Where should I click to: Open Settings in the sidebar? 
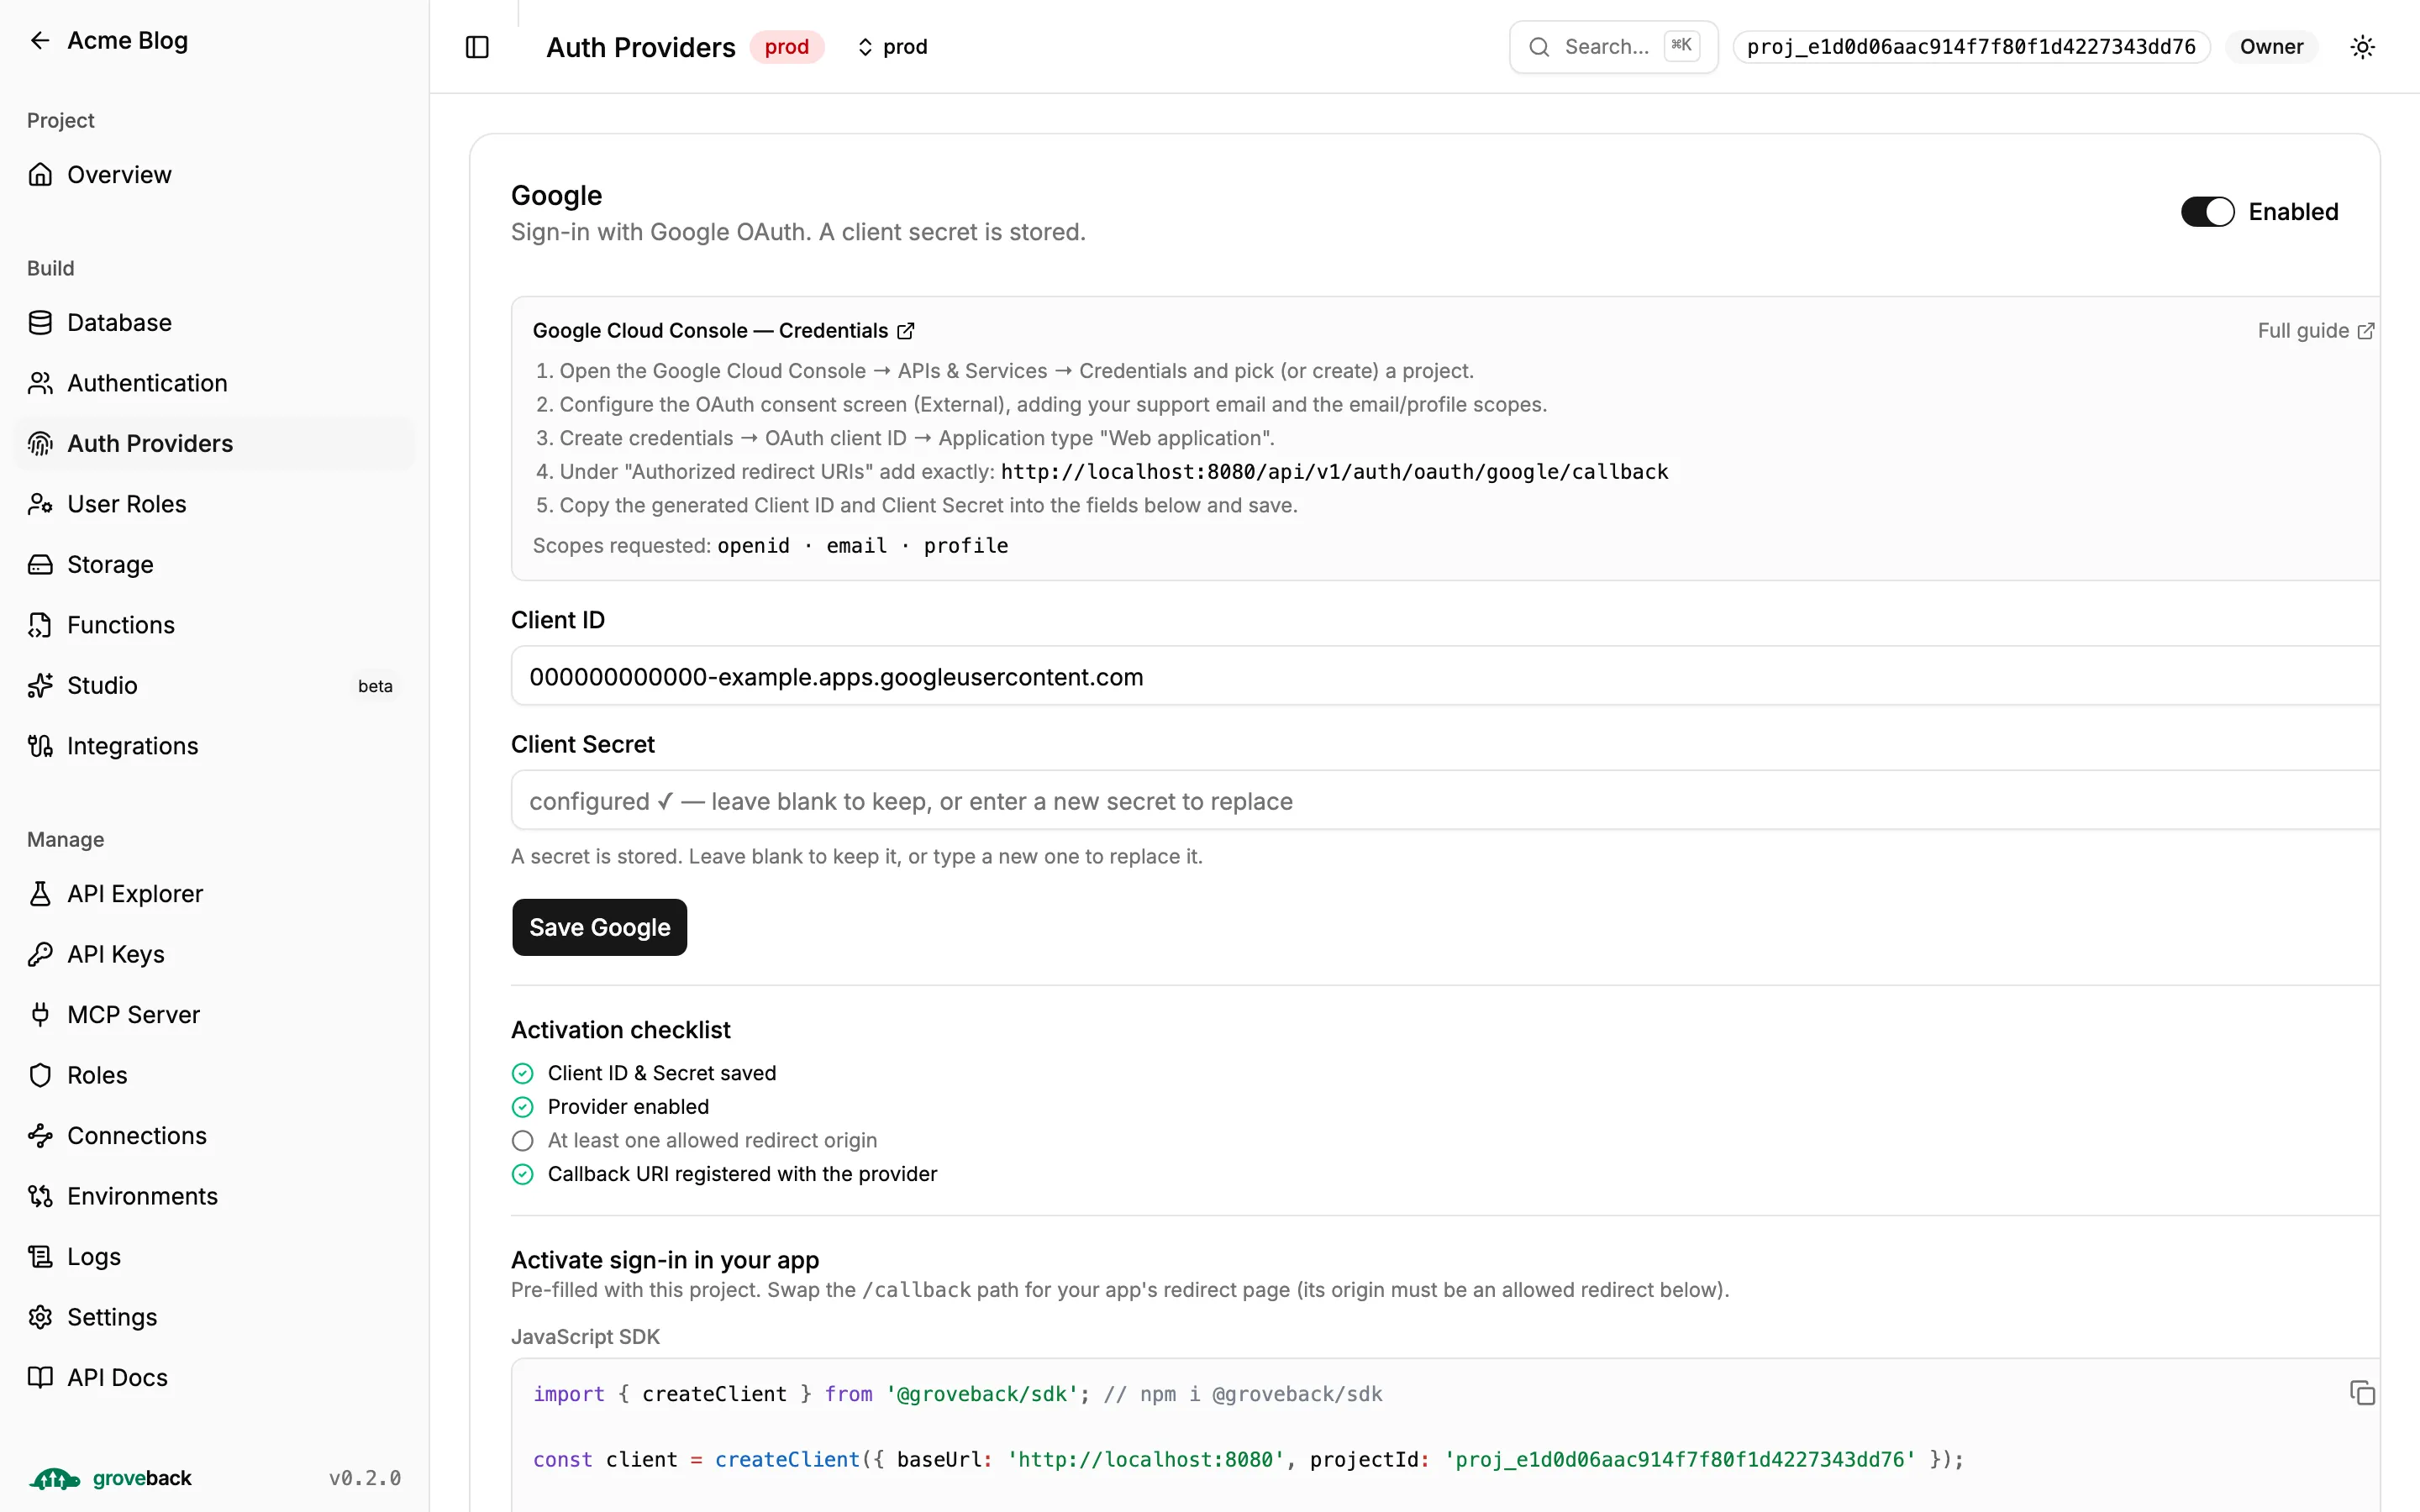point(214,1317)
